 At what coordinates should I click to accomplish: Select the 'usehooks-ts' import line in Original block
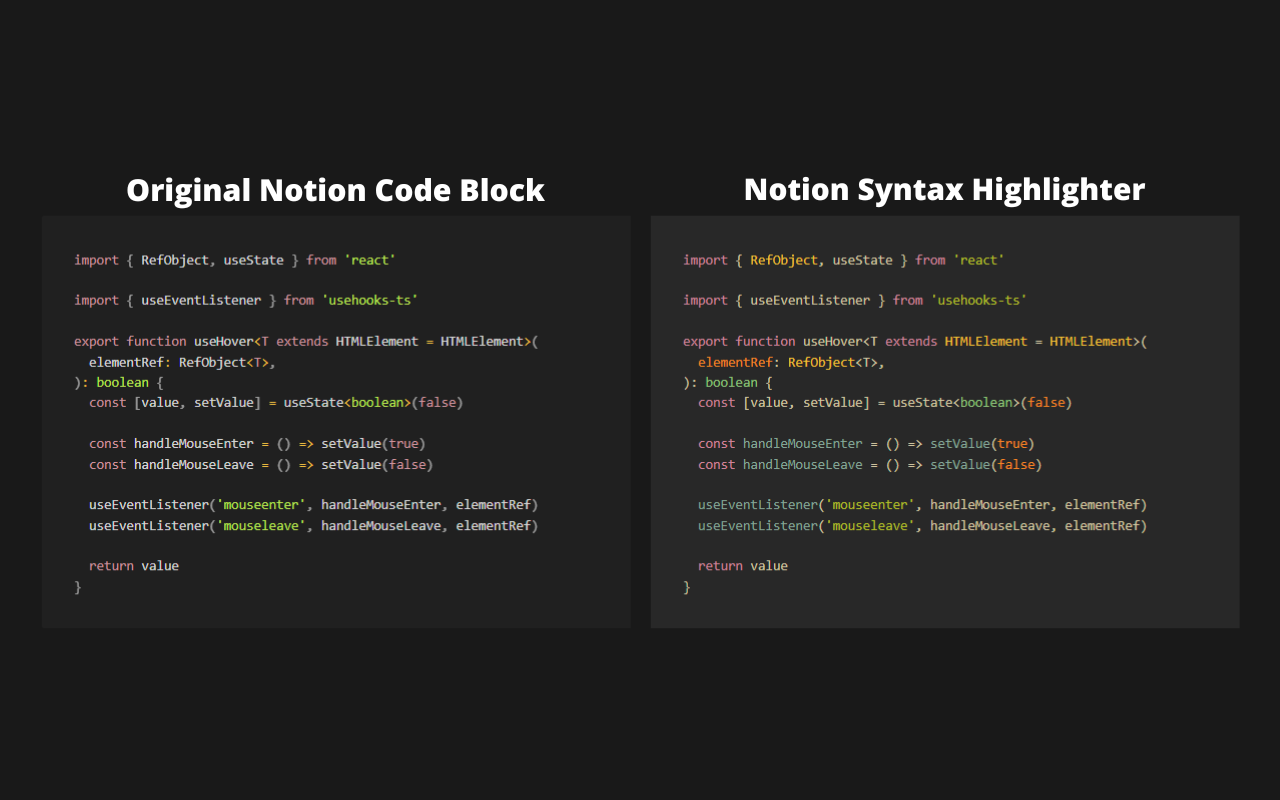[246, 300]
